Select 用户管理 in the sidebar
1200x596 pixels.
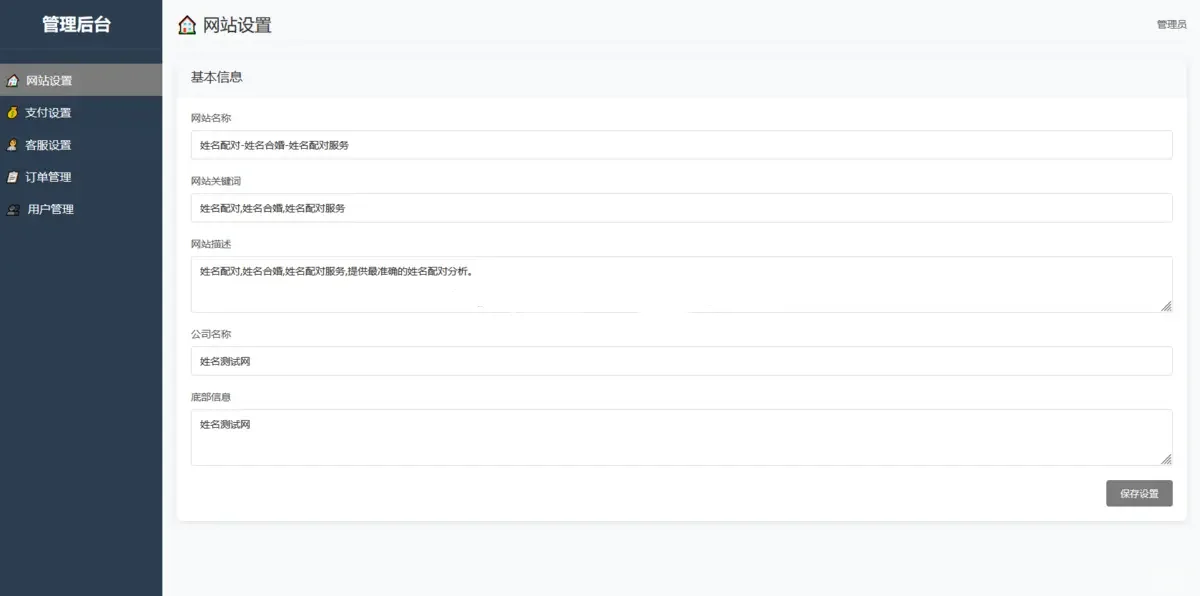[x=81, y=209]
